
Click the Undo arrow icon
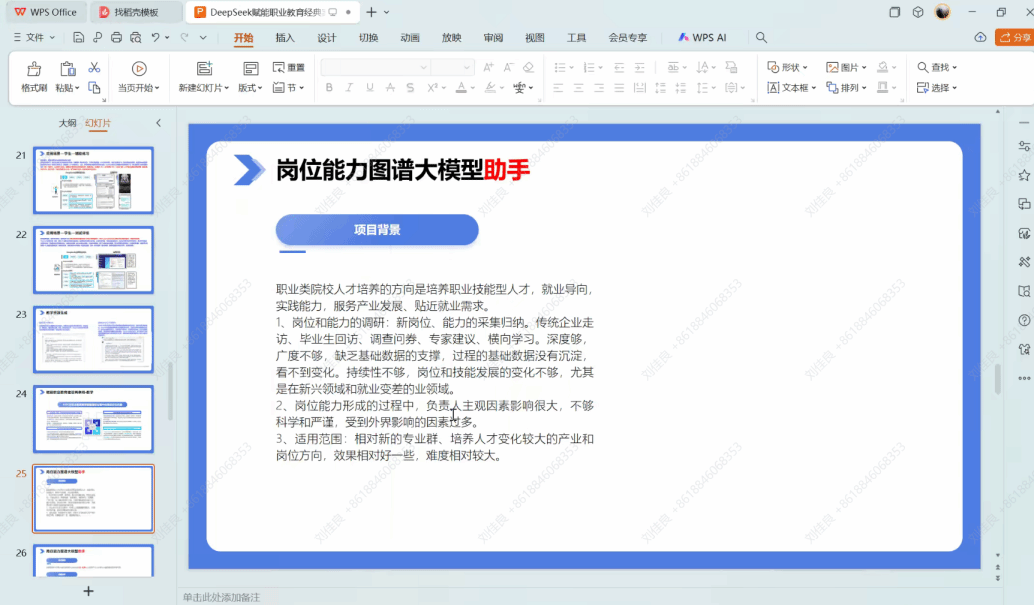155,38
